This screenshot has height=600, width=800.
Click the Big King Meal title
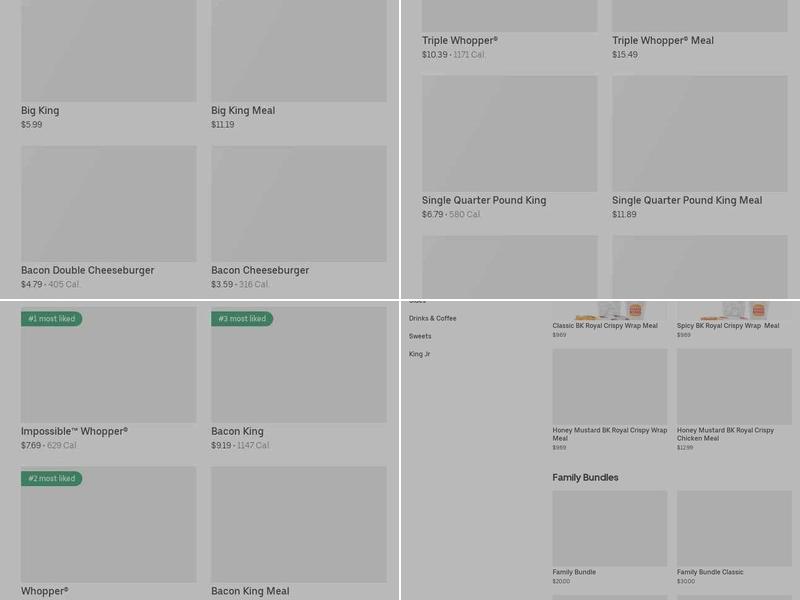[x=243, y=110]
